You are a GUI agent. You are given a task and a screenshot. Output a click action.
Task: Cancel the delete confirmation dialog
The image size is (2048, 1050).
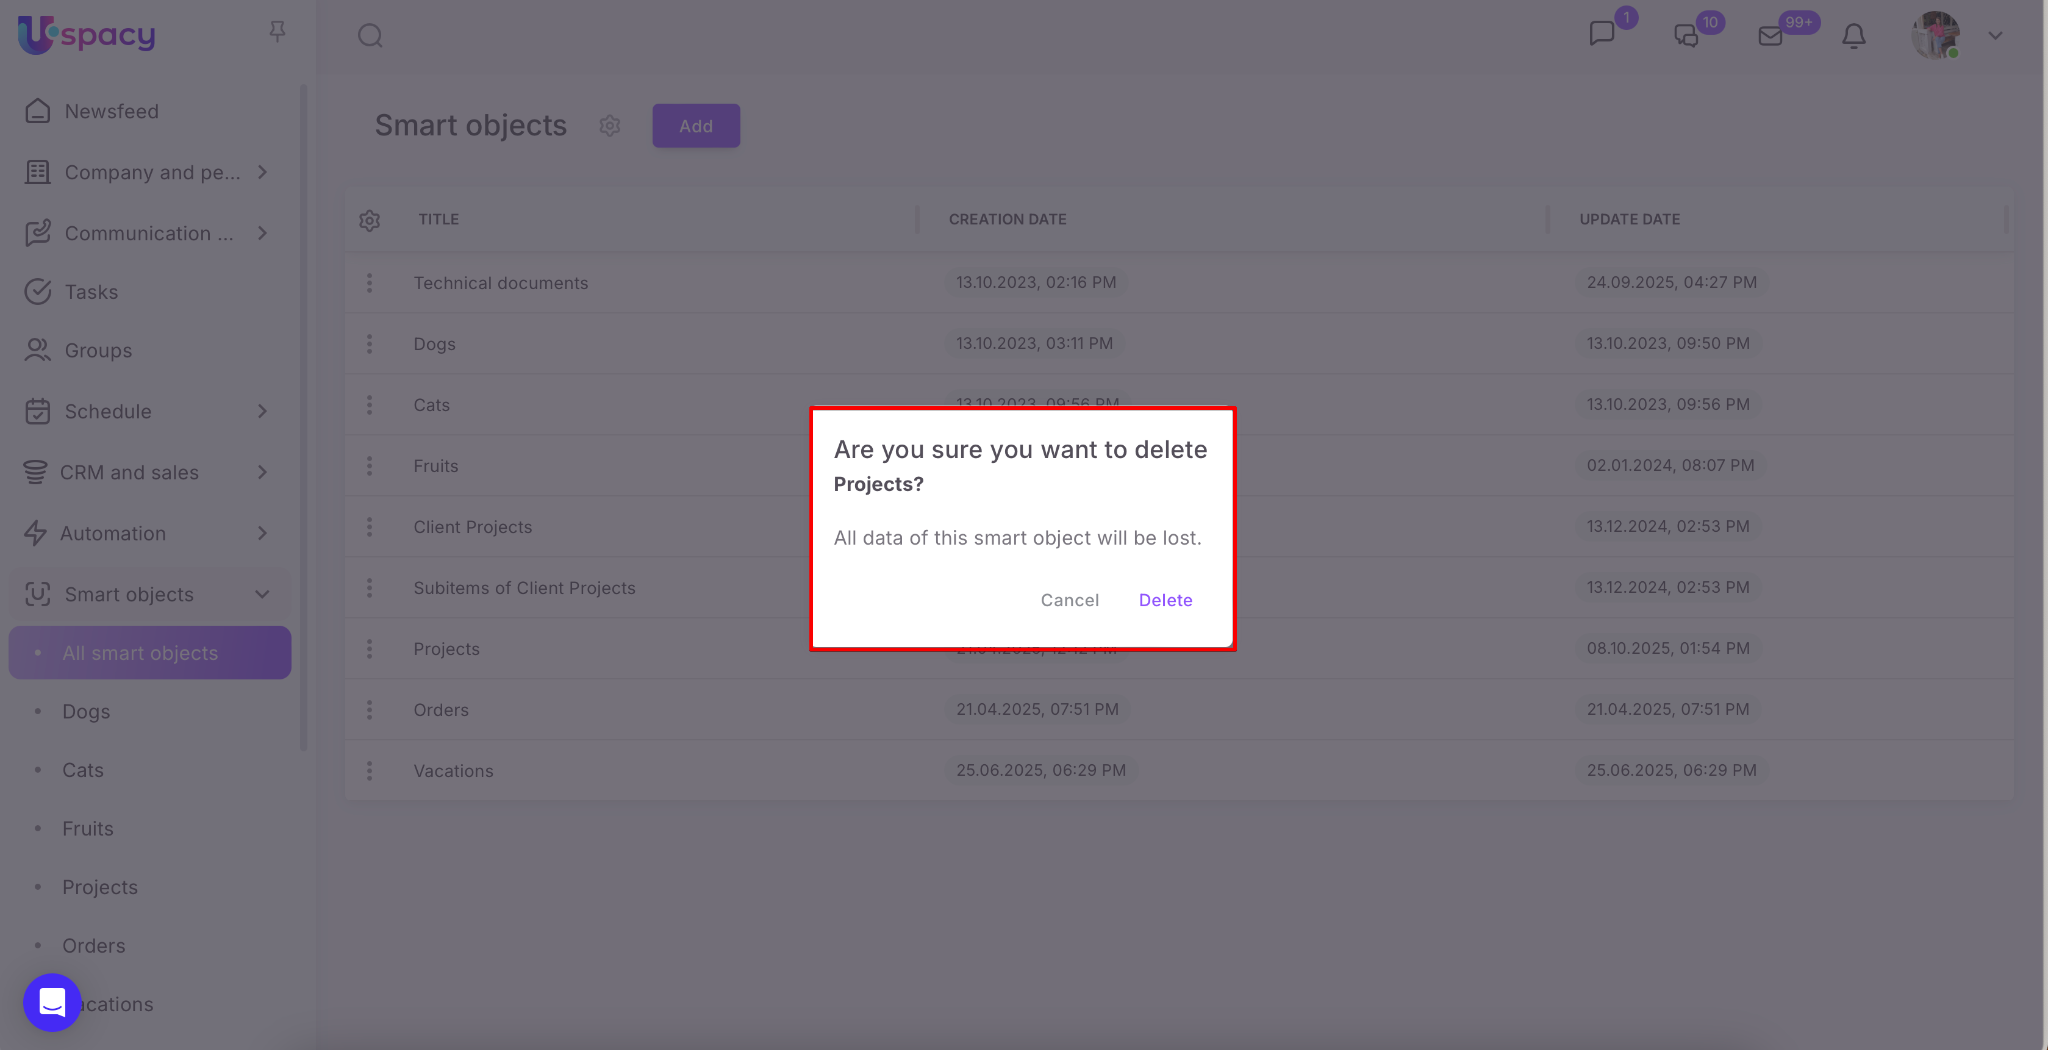[x=1069, y=600]
